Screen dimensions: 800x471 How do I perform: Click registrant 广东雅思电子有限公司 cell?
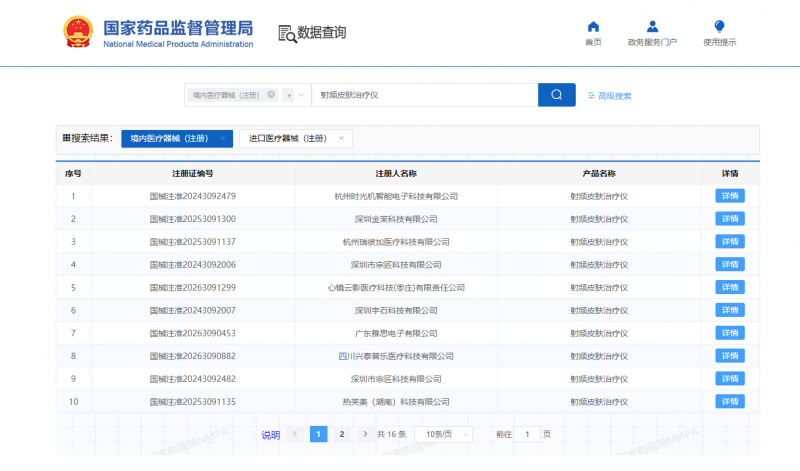[396, 333]
